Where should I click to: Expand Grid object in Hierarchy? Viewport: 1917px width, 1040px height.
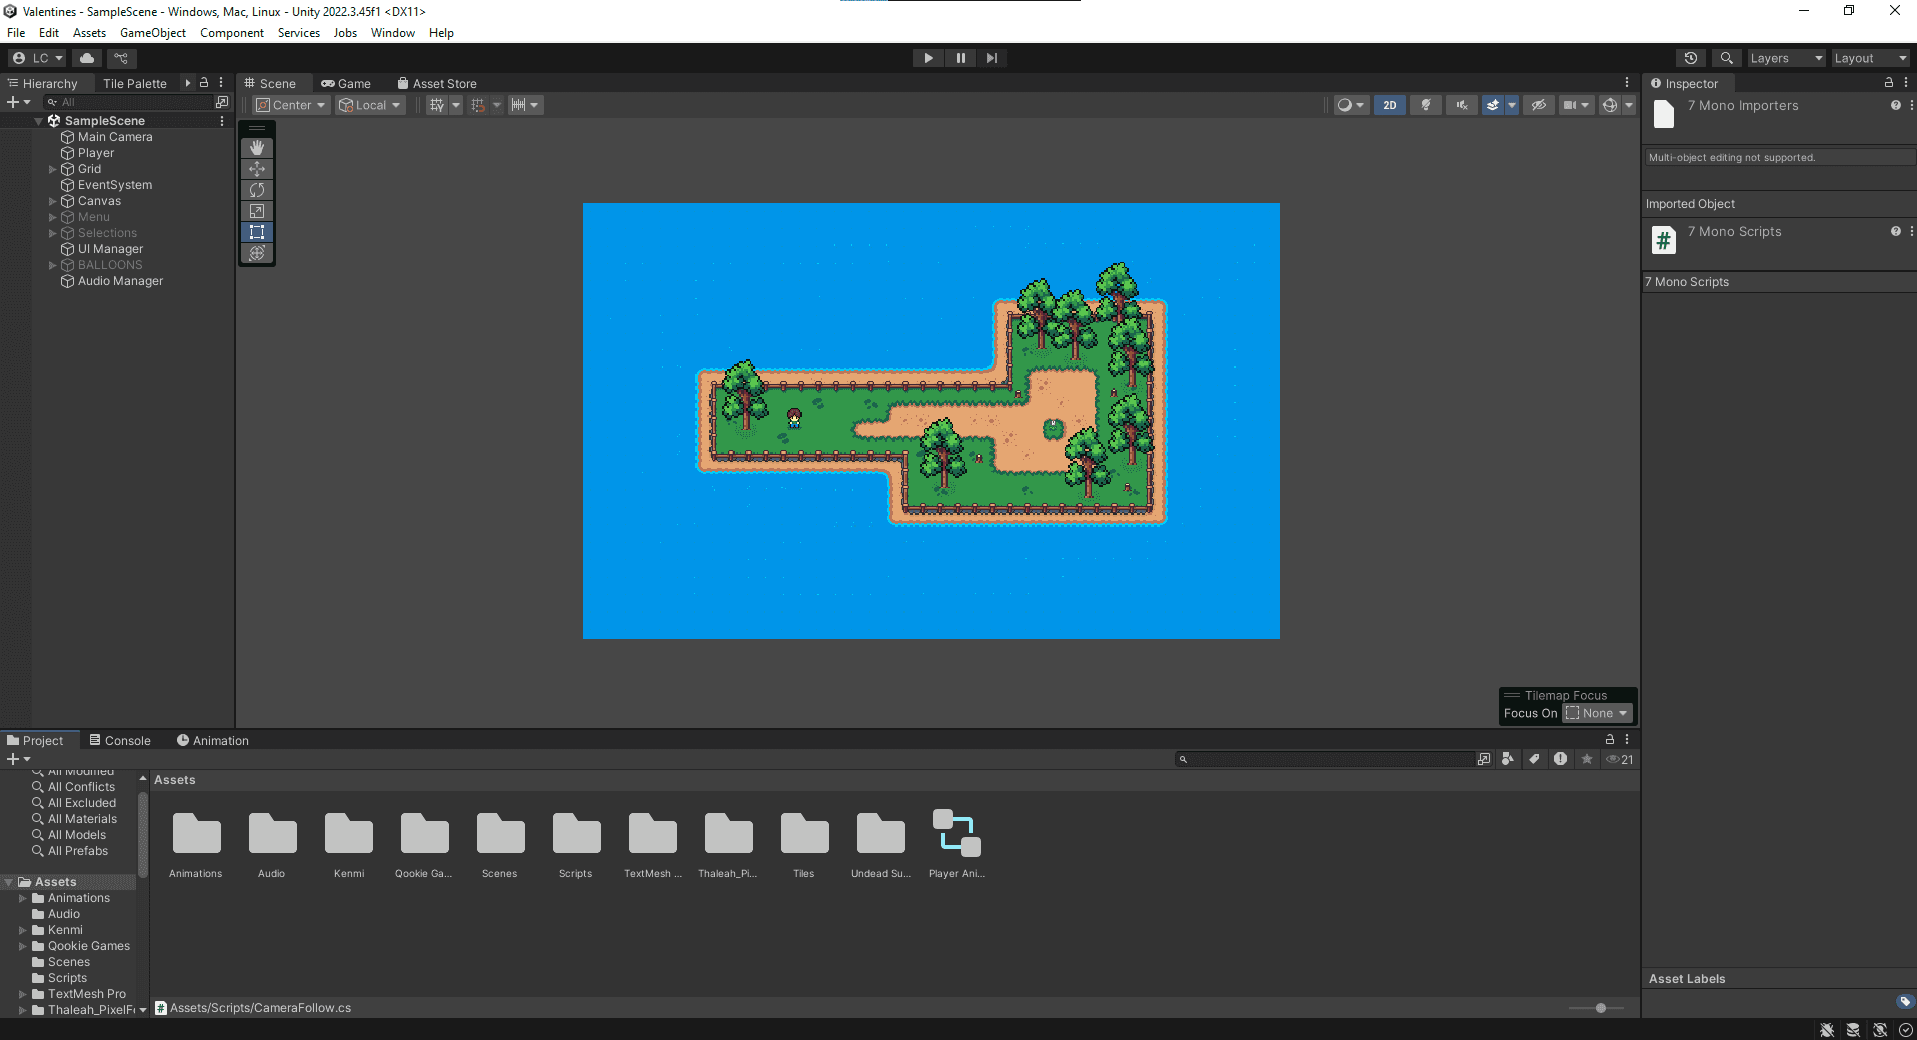point(53,169)
